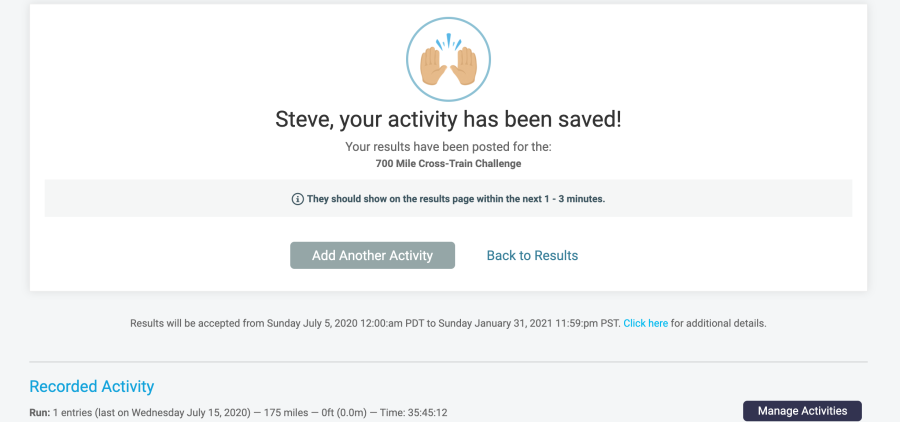Click the 700 Mile Cross-Train Challenge title

(448, 164)
